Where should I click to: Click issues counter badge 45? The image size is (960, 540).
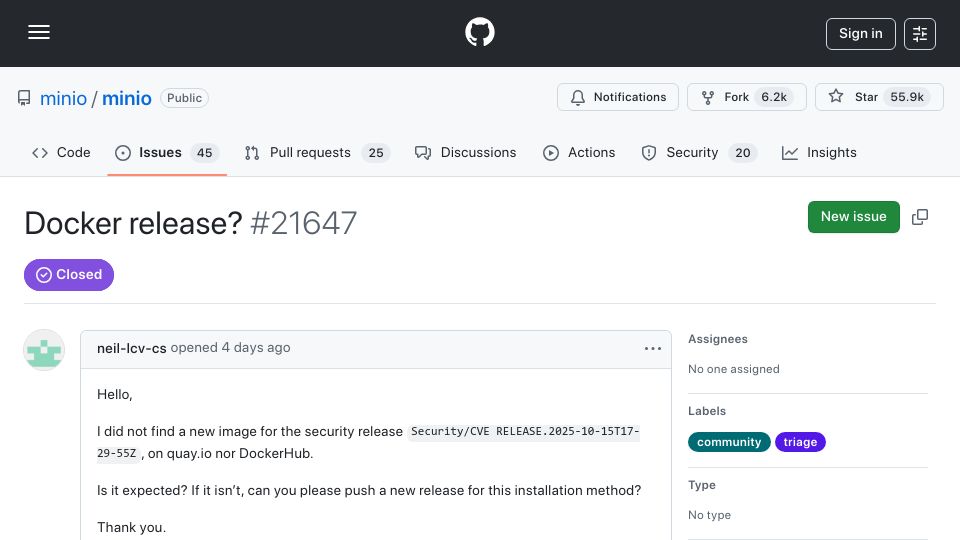(204, 152)
